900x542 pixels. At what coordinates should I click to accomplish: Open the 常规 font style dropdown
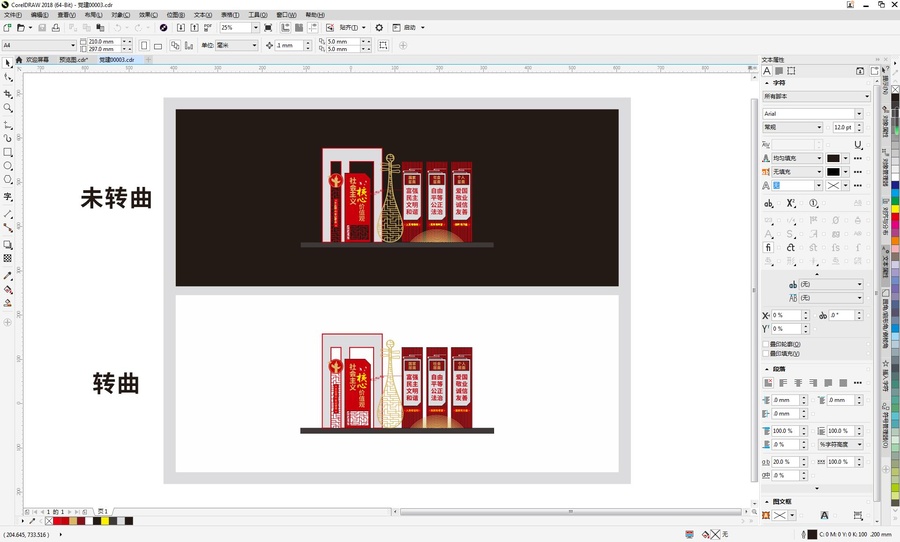pos(819,127)
